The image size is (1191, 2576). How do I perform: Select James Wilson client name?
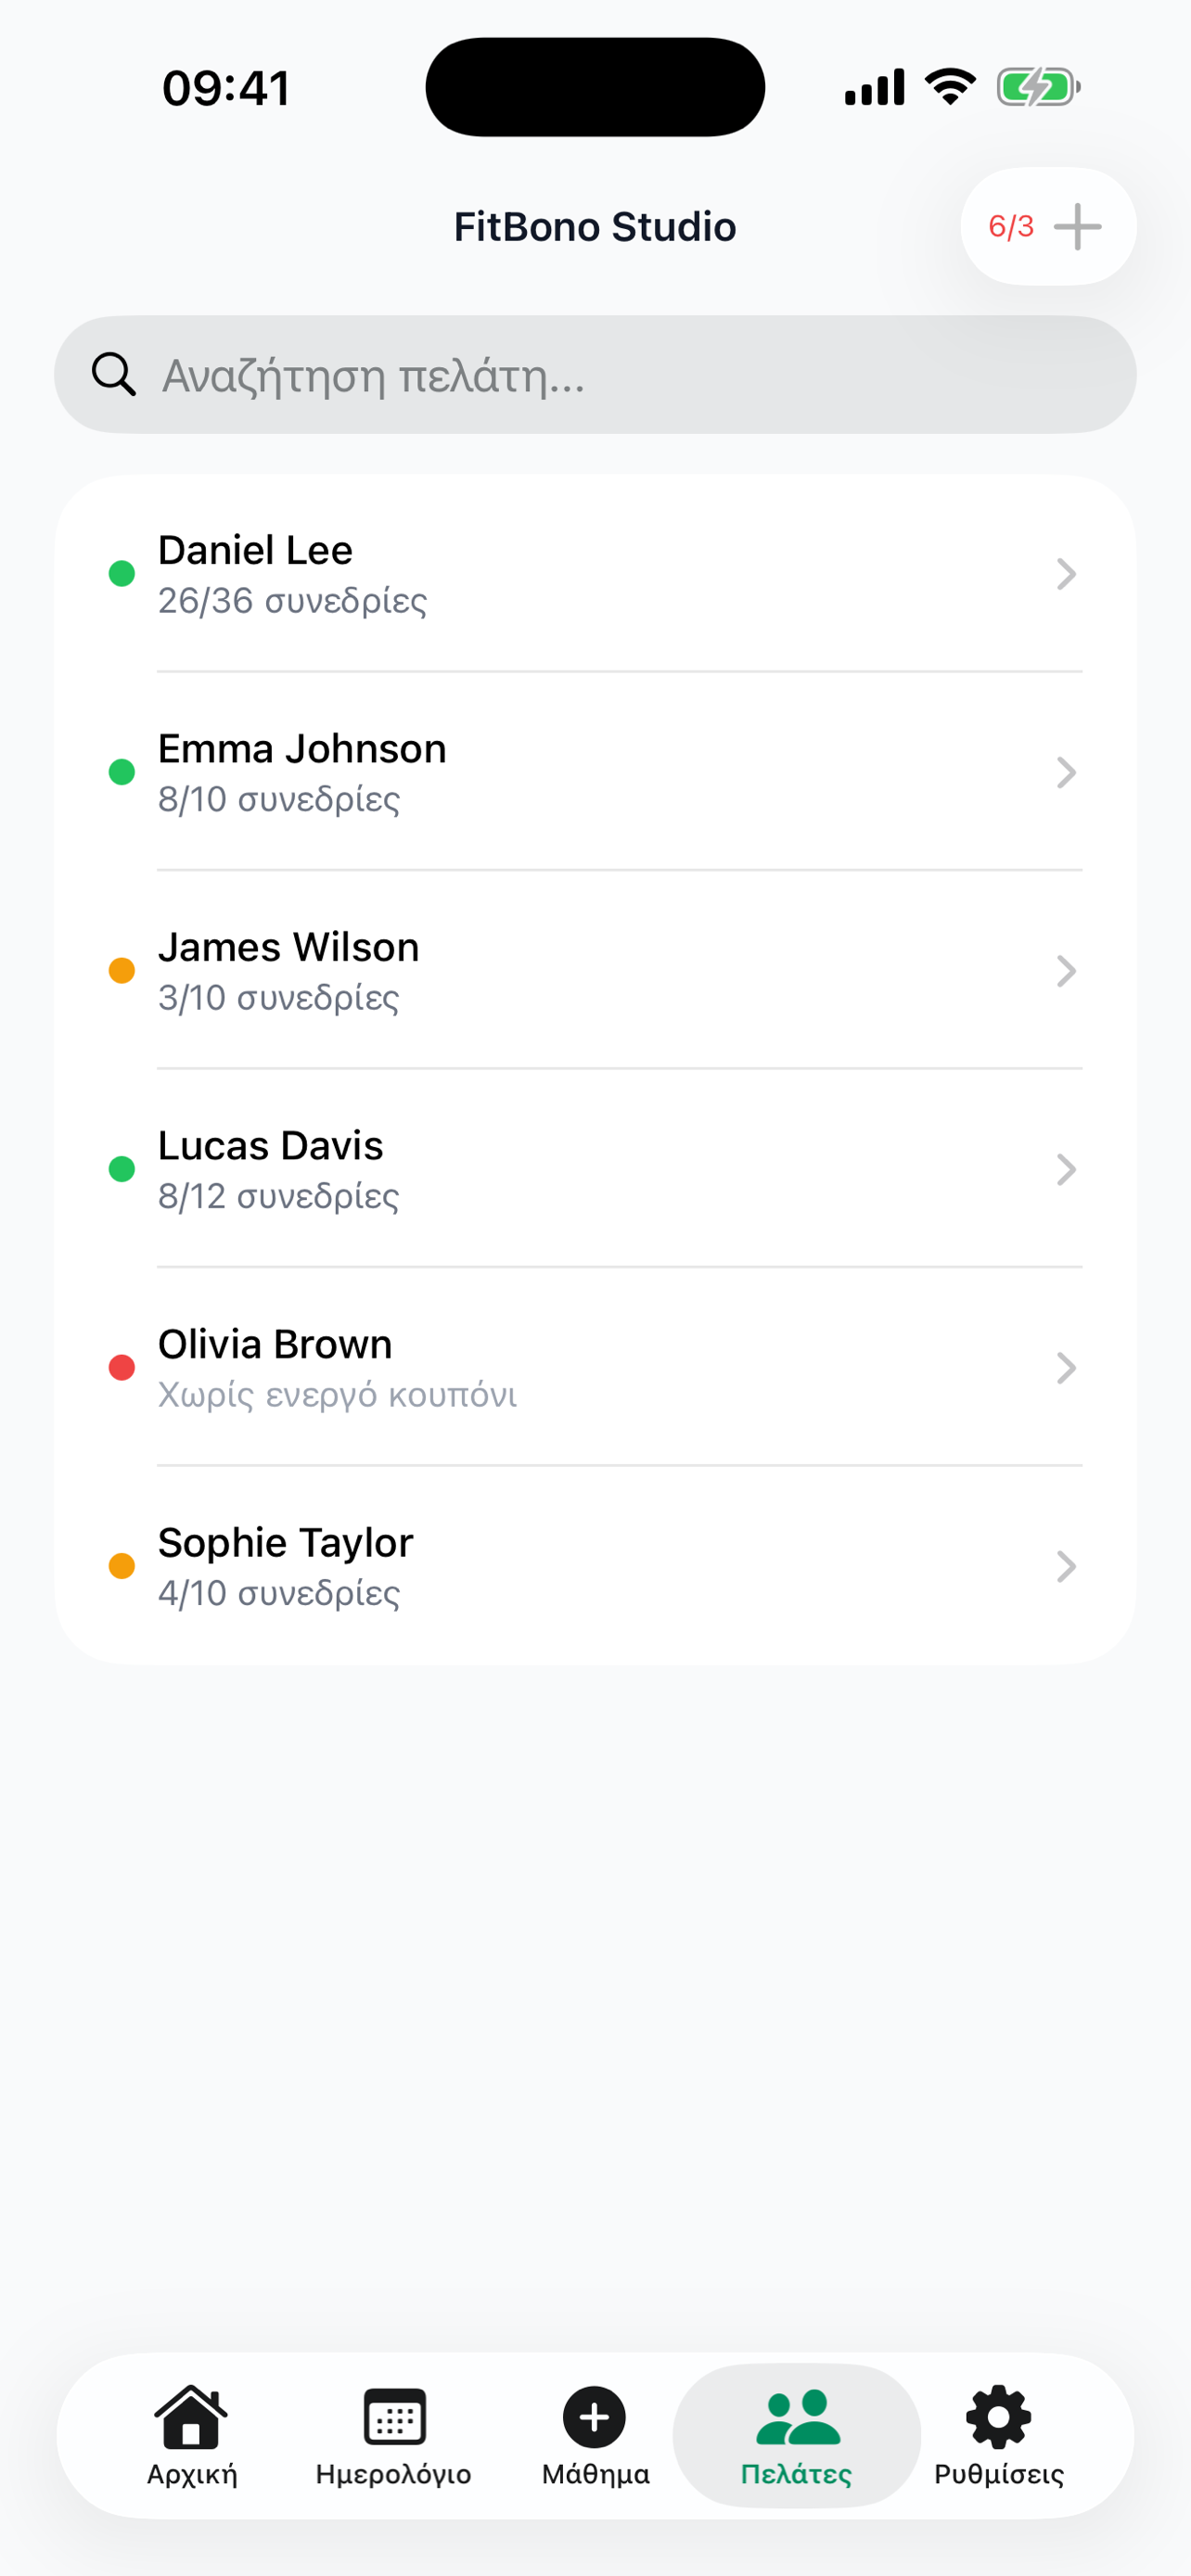pos(288,947)
